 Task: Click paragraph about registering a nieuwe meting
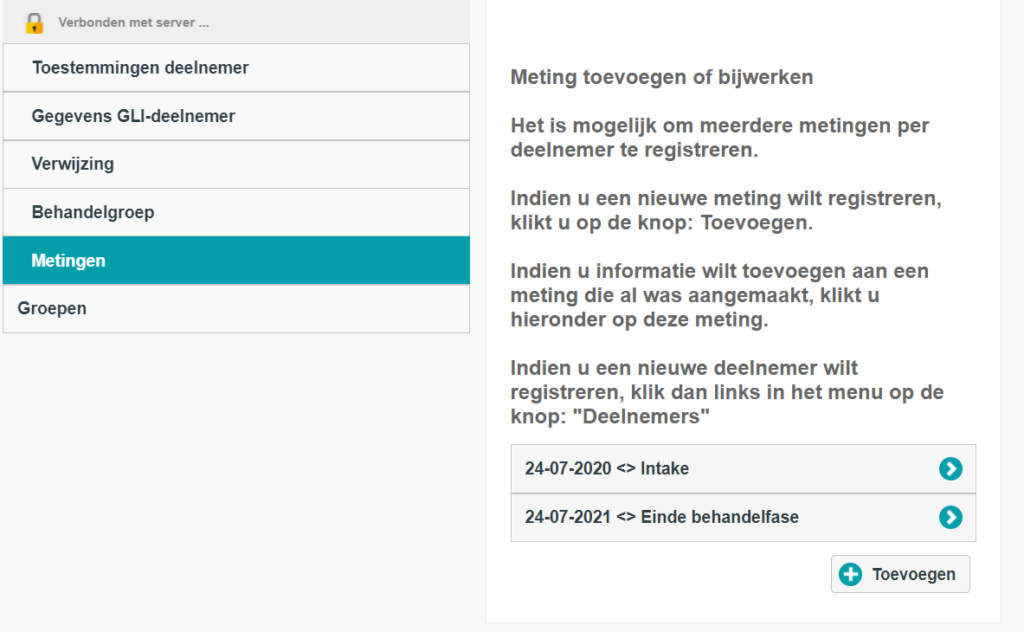tap(724, 210)
